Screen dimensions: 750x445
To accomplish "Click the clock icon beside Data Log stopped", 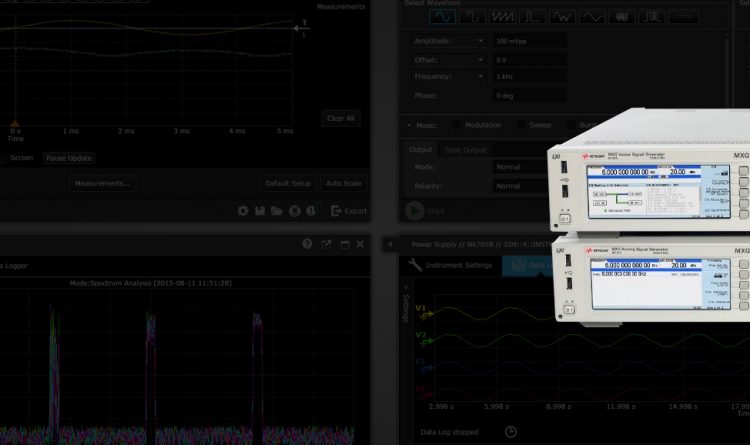I will [x=511, y=432].
